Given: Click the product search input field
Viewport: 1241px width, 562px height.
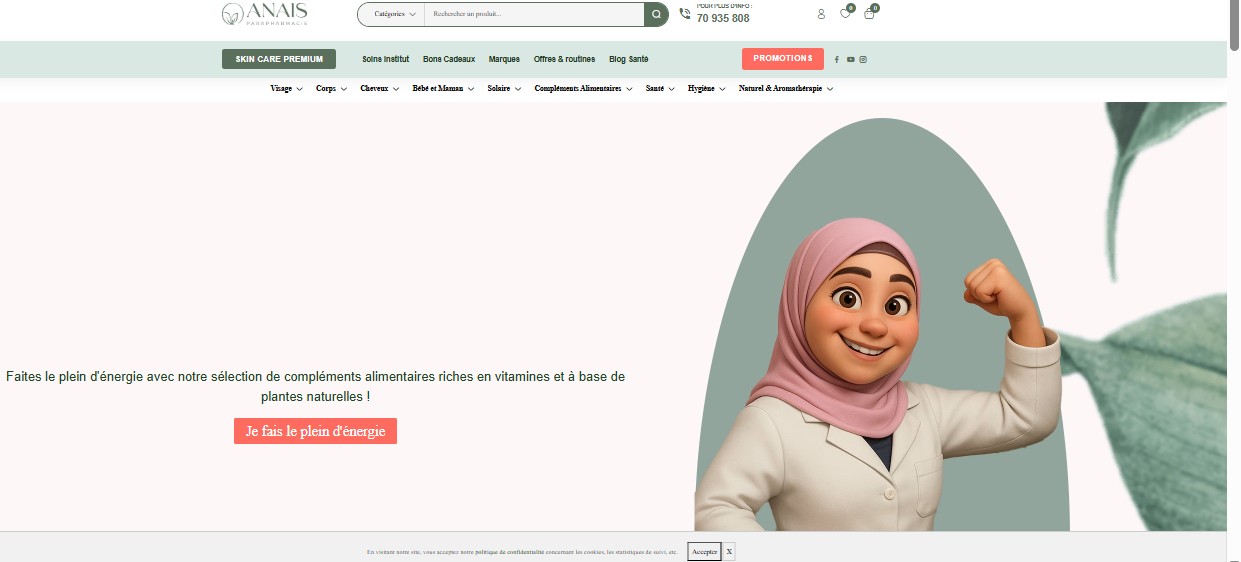Looking at the screenshot, I should pyautogui.click(x=534, y=14).
